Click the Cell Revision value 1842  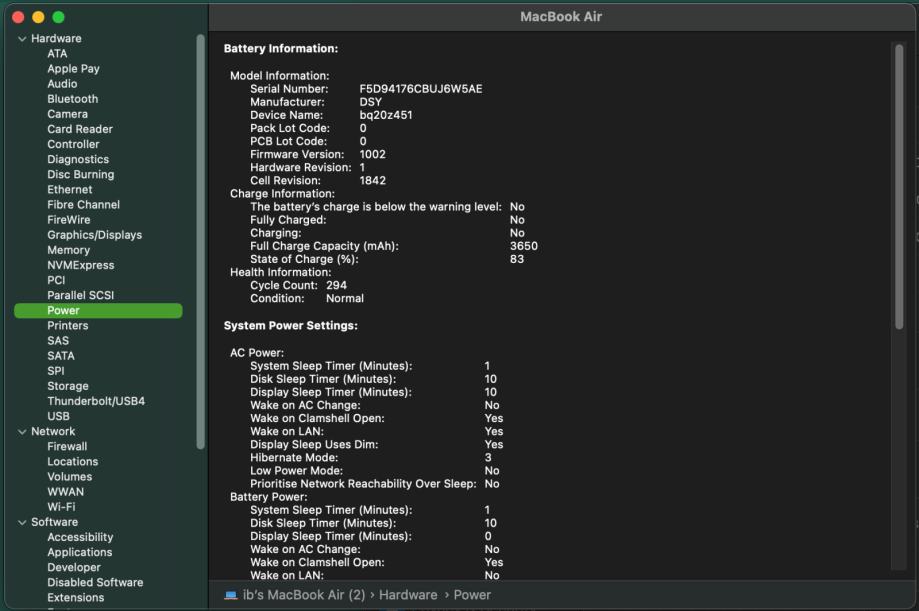(x=373, y=181)
